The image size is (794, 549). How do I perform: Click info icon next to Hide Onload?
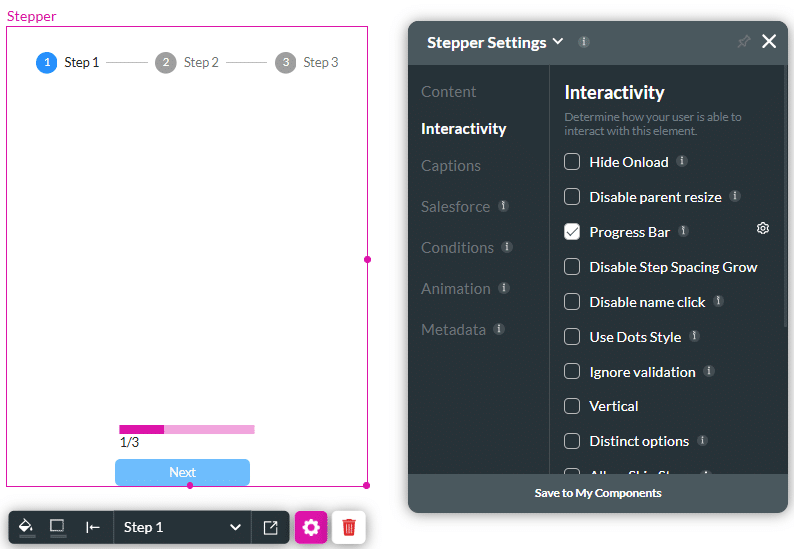coord(682,161)
